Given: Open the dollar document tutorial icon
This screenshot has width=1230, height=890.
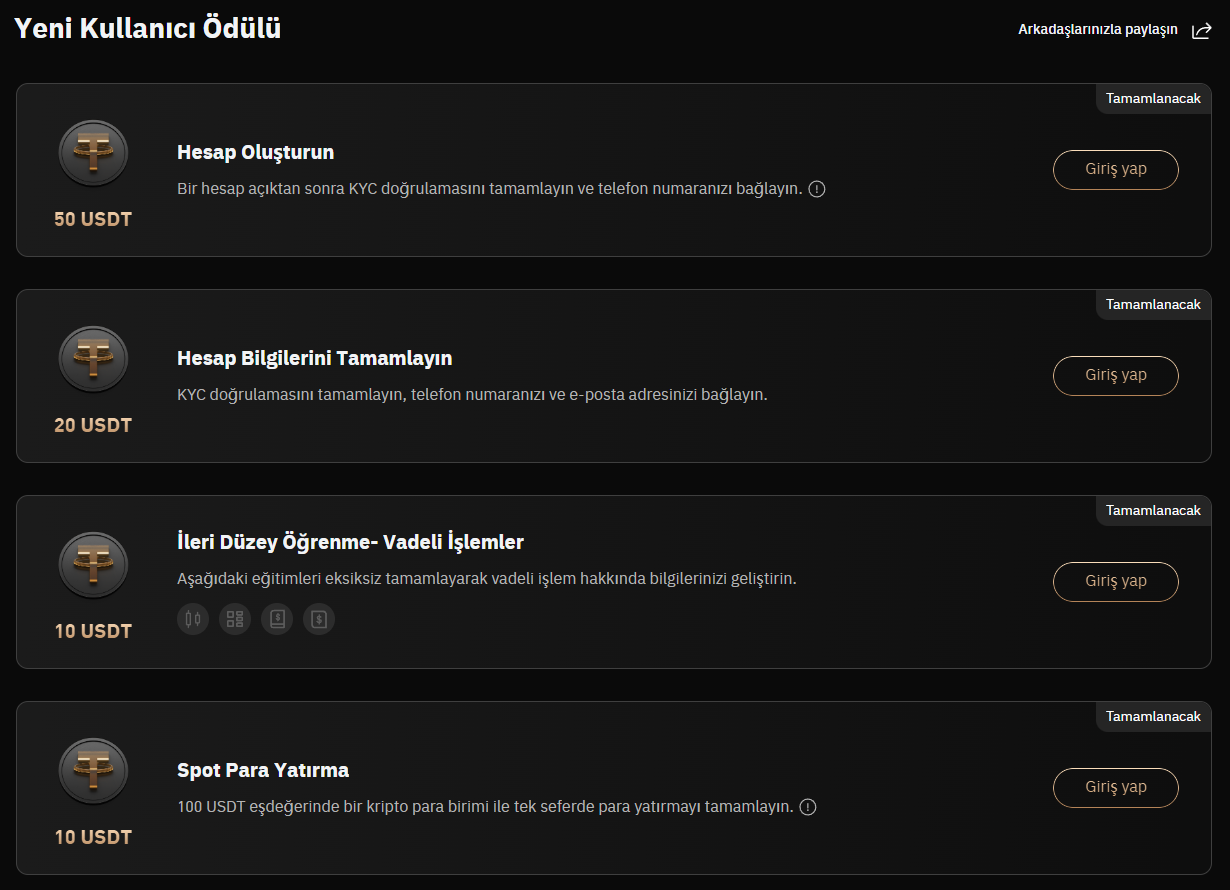Looking at the screenshot, I should [x=319, y=619].
